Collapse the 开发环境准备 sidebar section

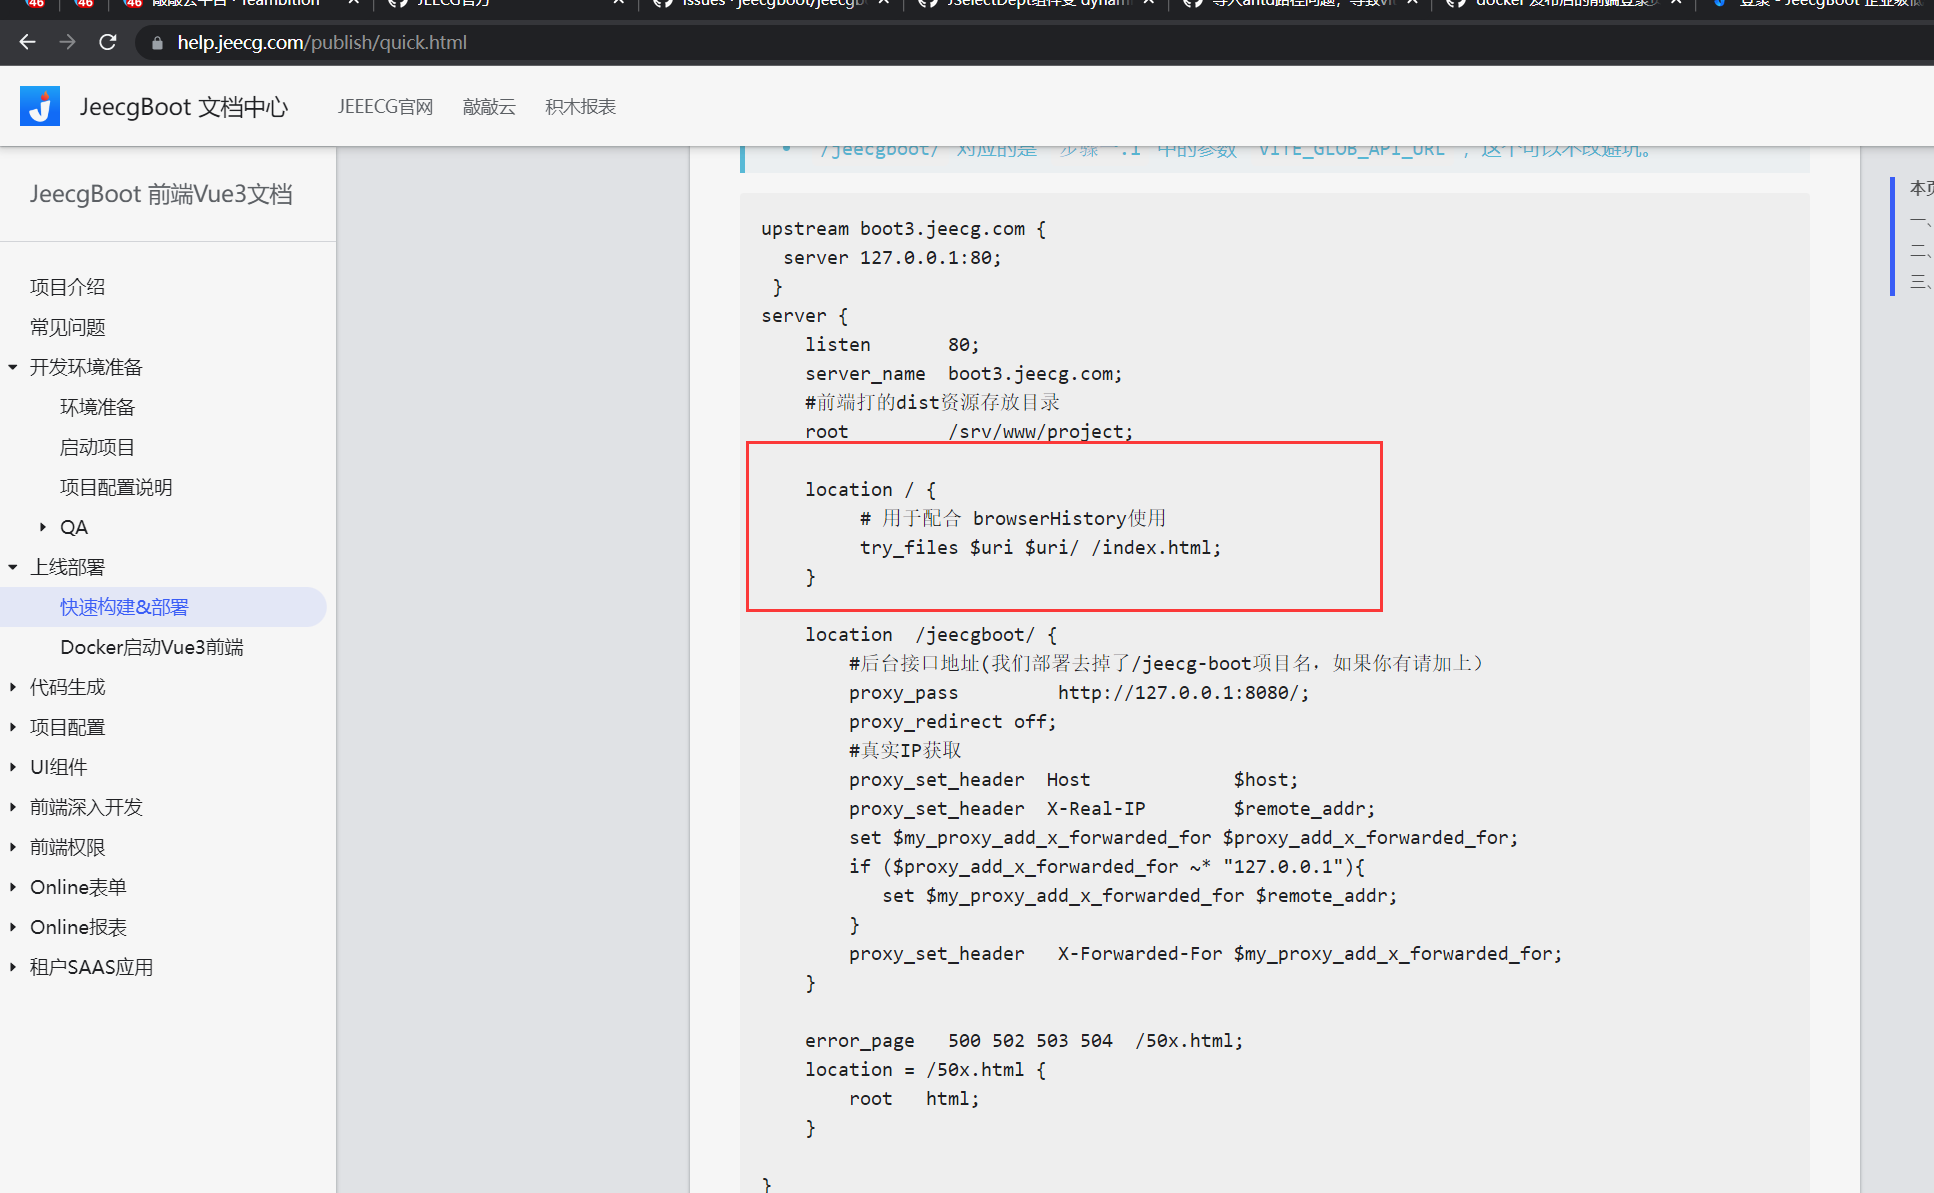coord(12,367)
